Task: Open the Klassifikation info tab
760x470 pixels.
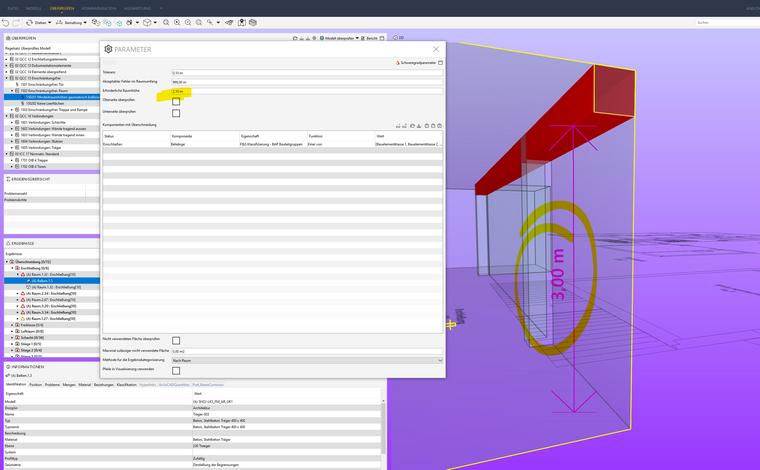Action: (127, 385)
